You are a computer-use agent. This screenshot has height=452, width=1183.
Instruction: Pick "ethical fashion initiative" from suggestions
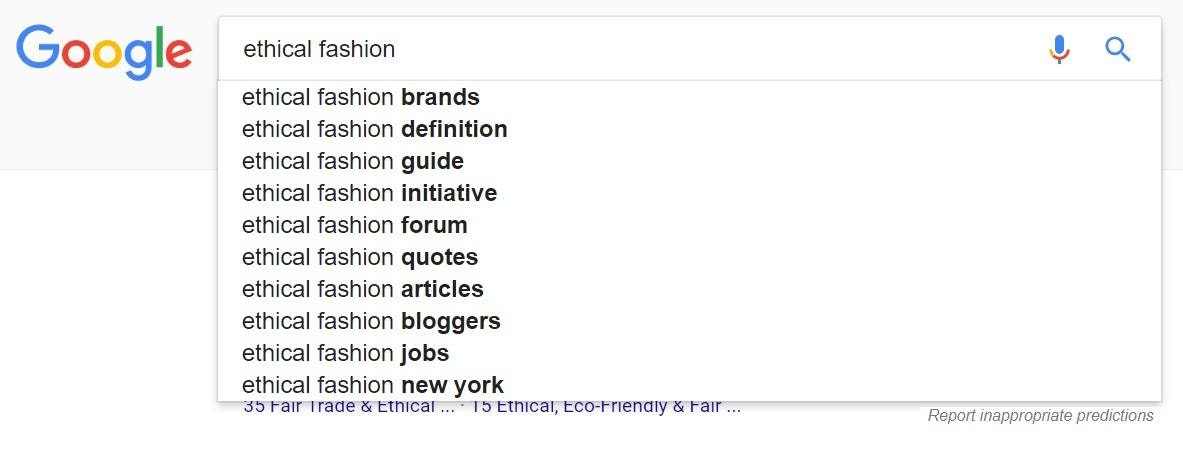click(370, 194)
